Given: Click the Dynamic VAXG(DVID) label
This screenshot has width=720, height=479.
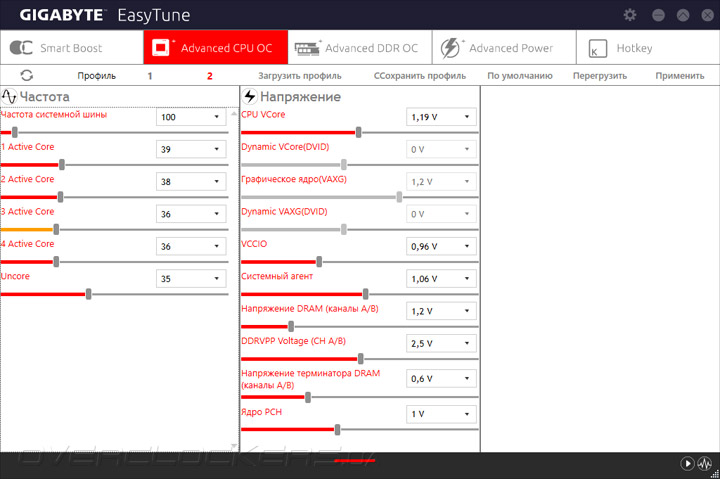Looking at the screenshot, I should click(284, 212).
